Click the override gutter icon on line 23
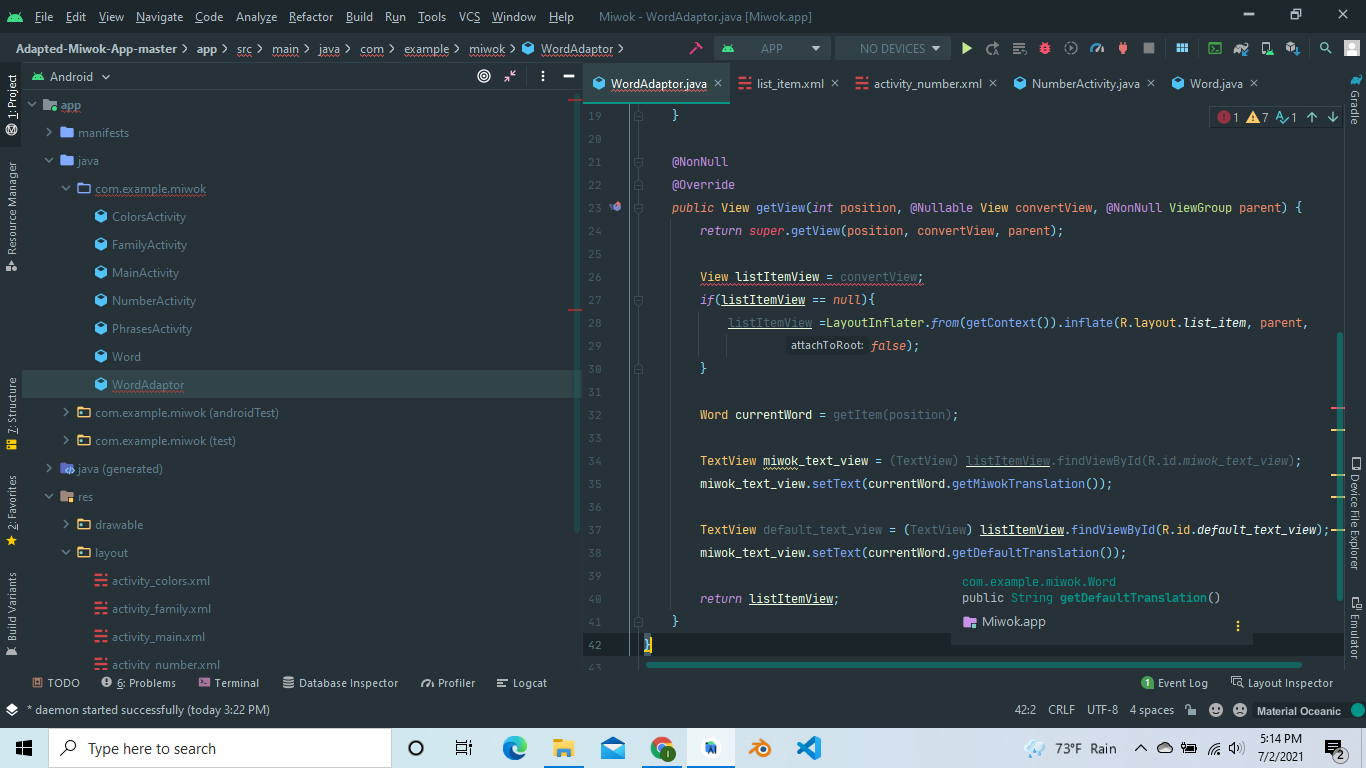1366x768 pixels. (615, 207)
